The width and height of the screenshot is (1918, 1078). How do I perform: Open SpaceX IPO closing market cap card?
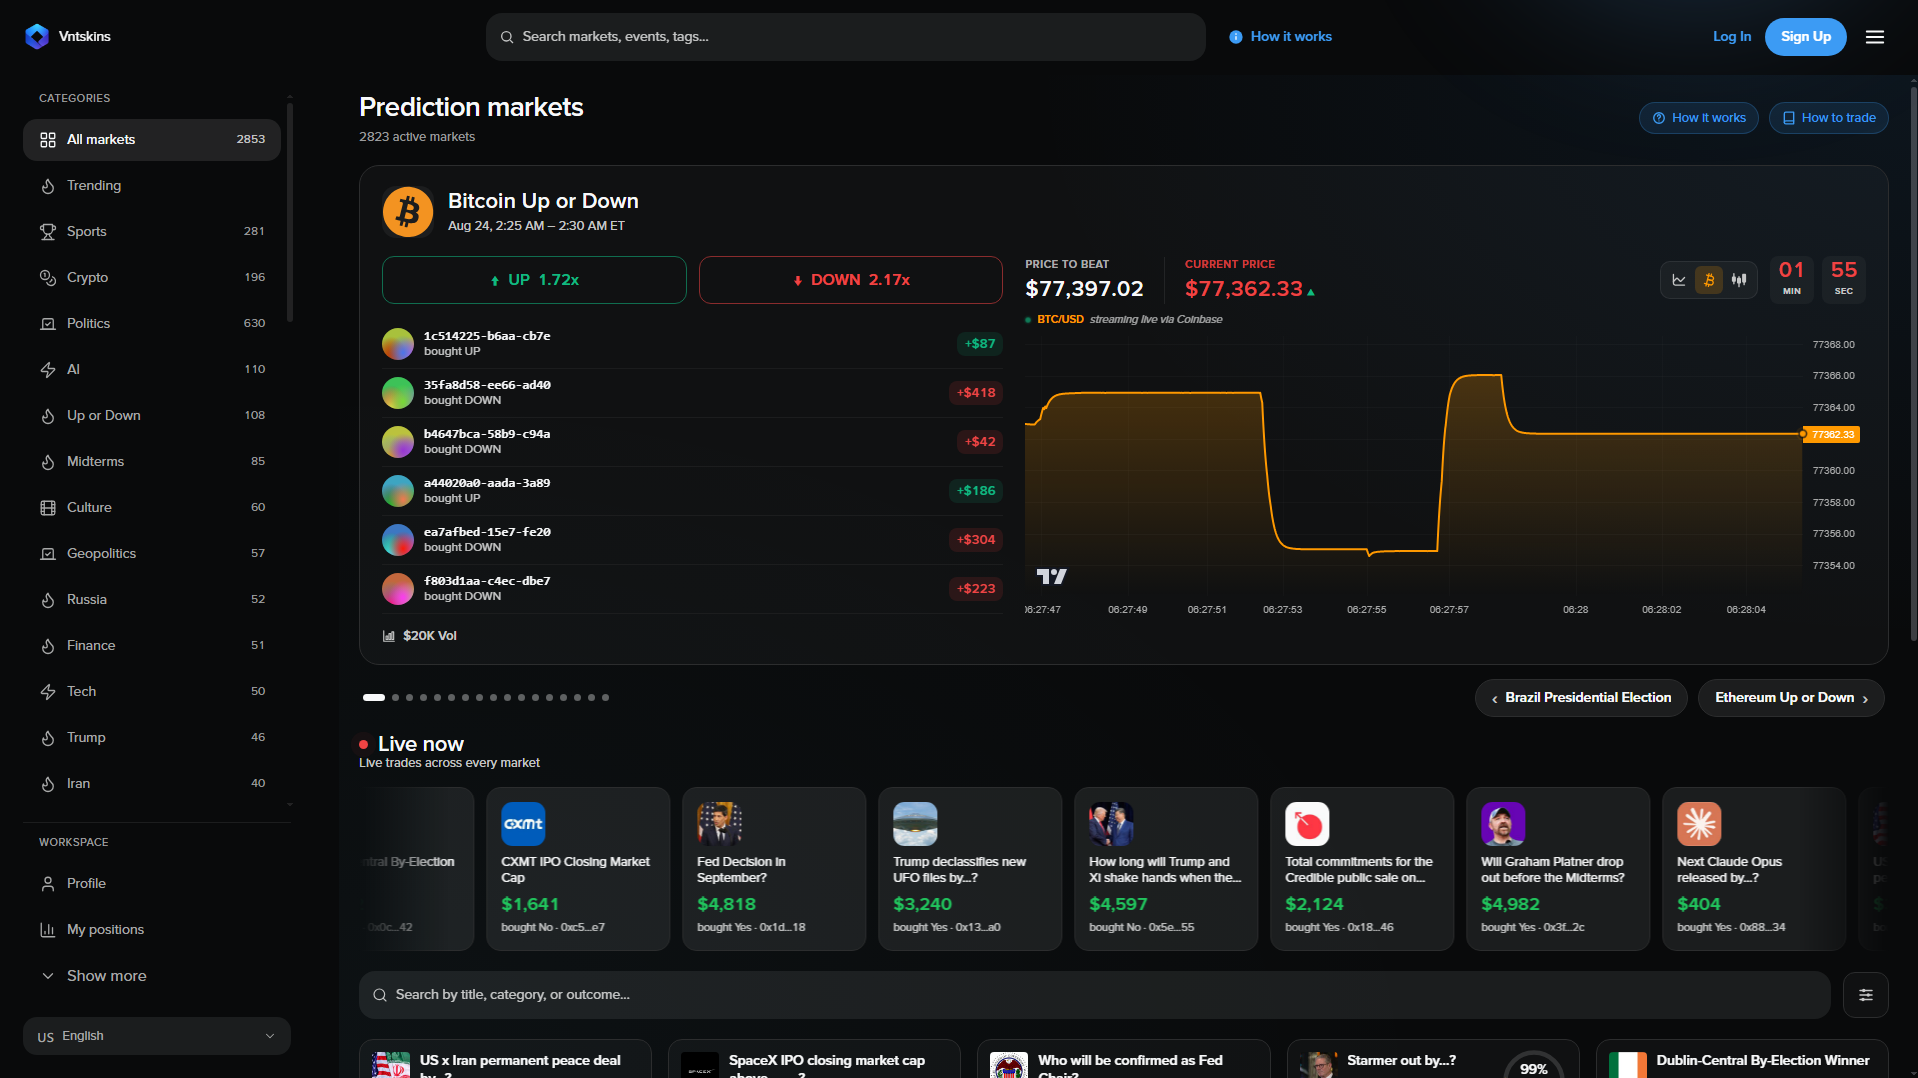click(814, 1059)
